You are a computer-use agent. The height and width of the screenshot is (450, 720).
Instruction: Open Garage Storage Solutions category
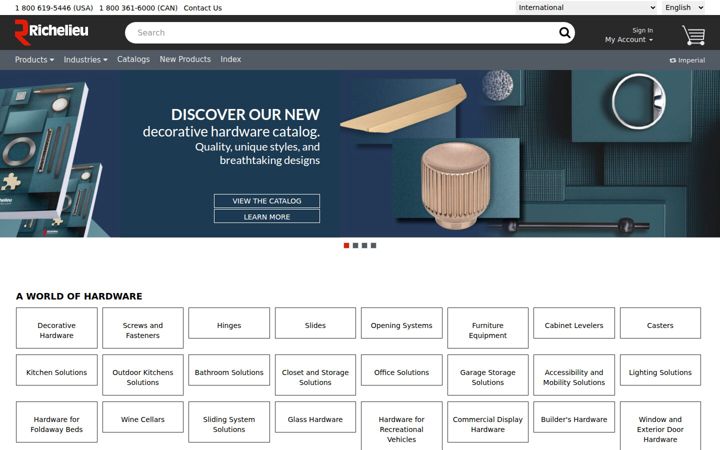click(488, 375)
